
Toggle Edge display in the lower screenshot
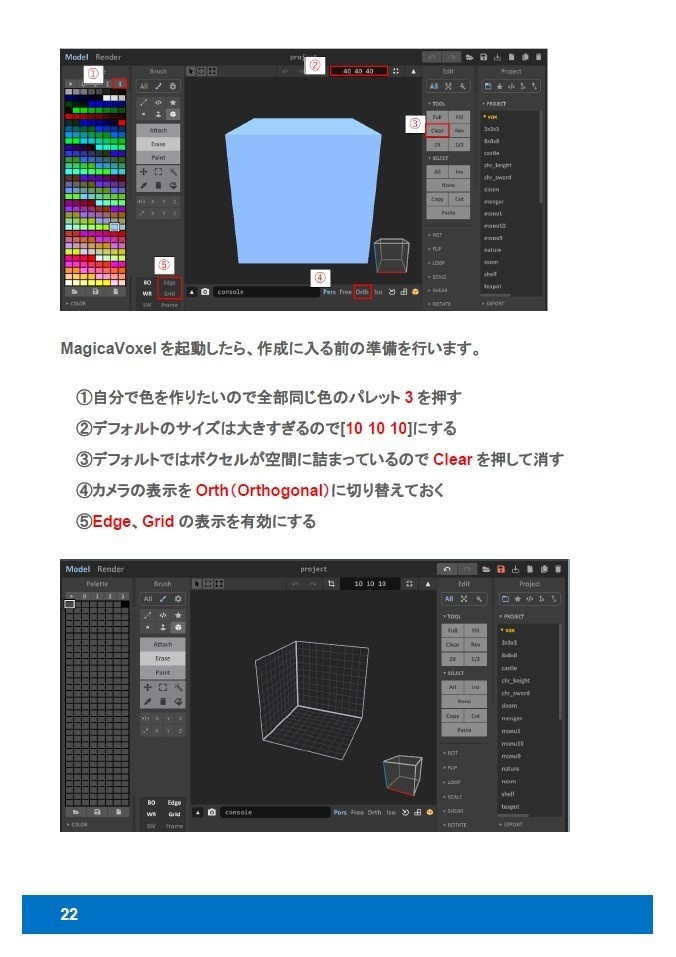[x=174, y=803]
